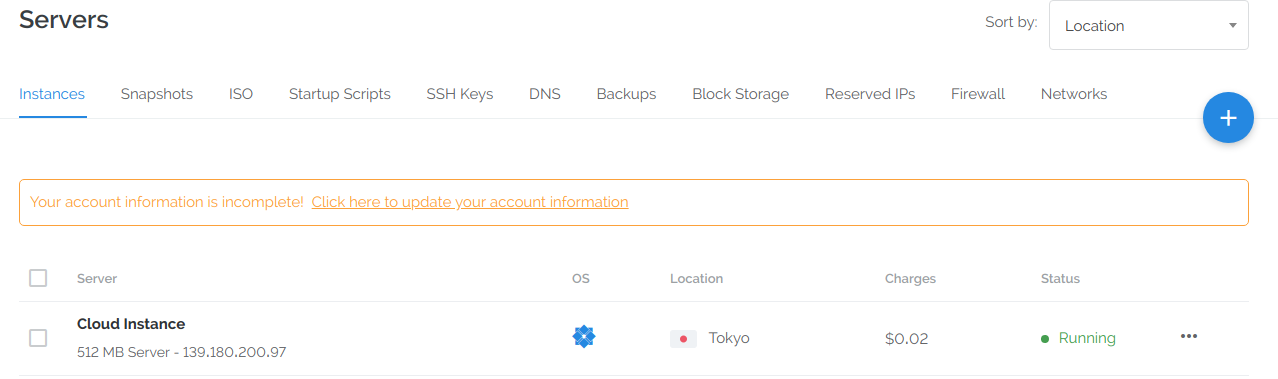Go to the Startup Scripts tab
The width and height of the screenshot is (1278, 379).
click(x=340, y=94)
